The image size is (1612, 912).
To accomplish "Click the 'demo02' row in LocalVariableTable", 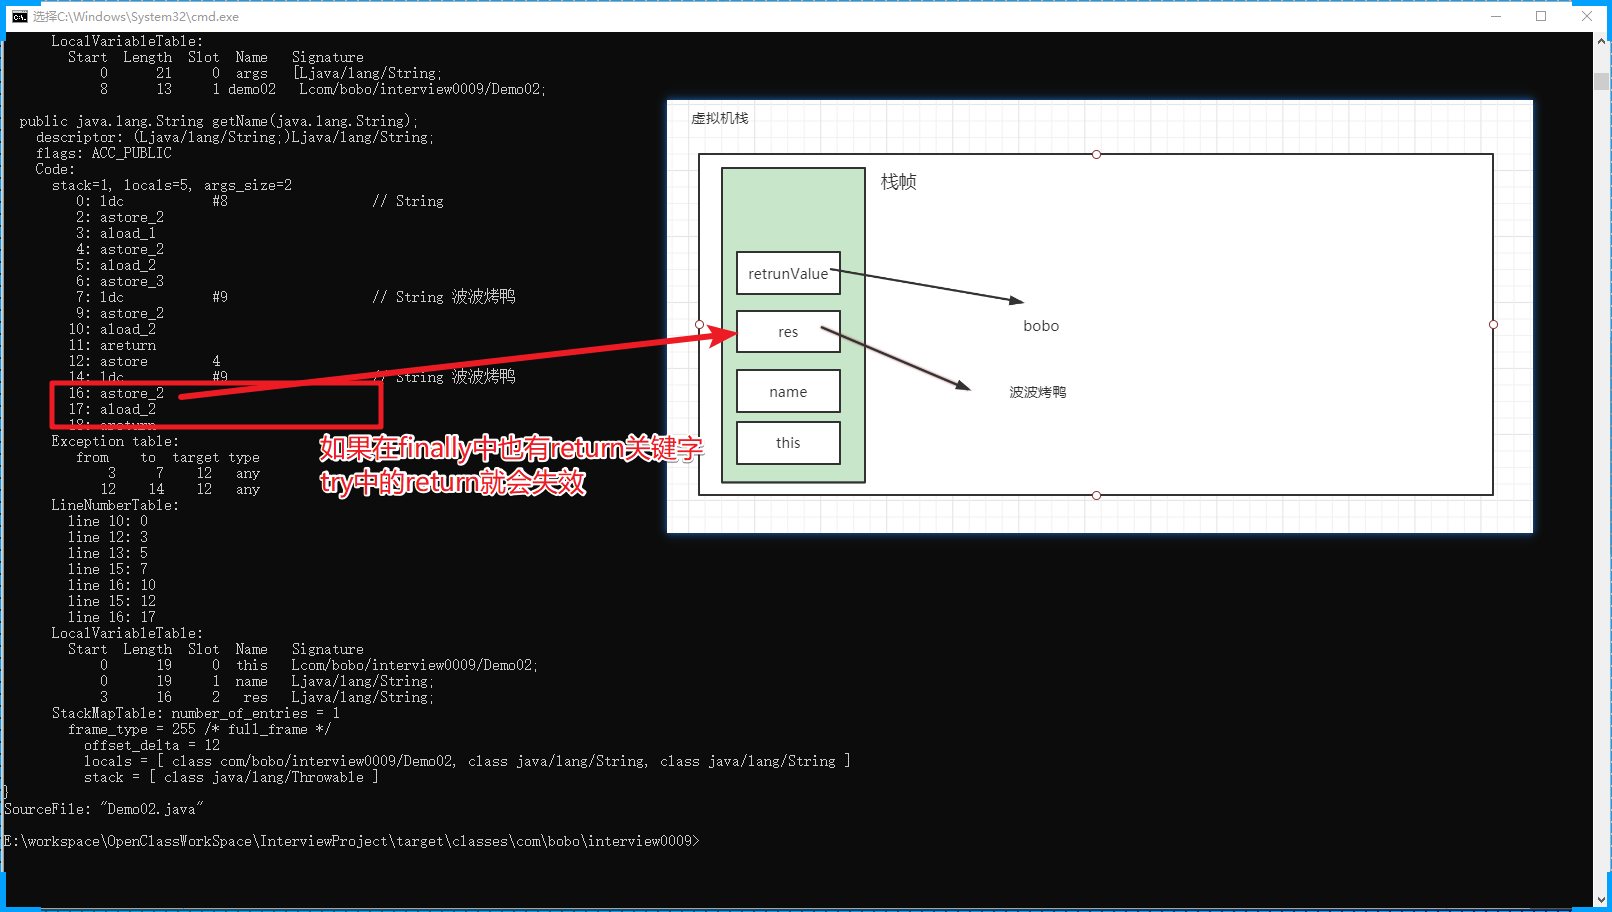I will (x=323, y=89).
